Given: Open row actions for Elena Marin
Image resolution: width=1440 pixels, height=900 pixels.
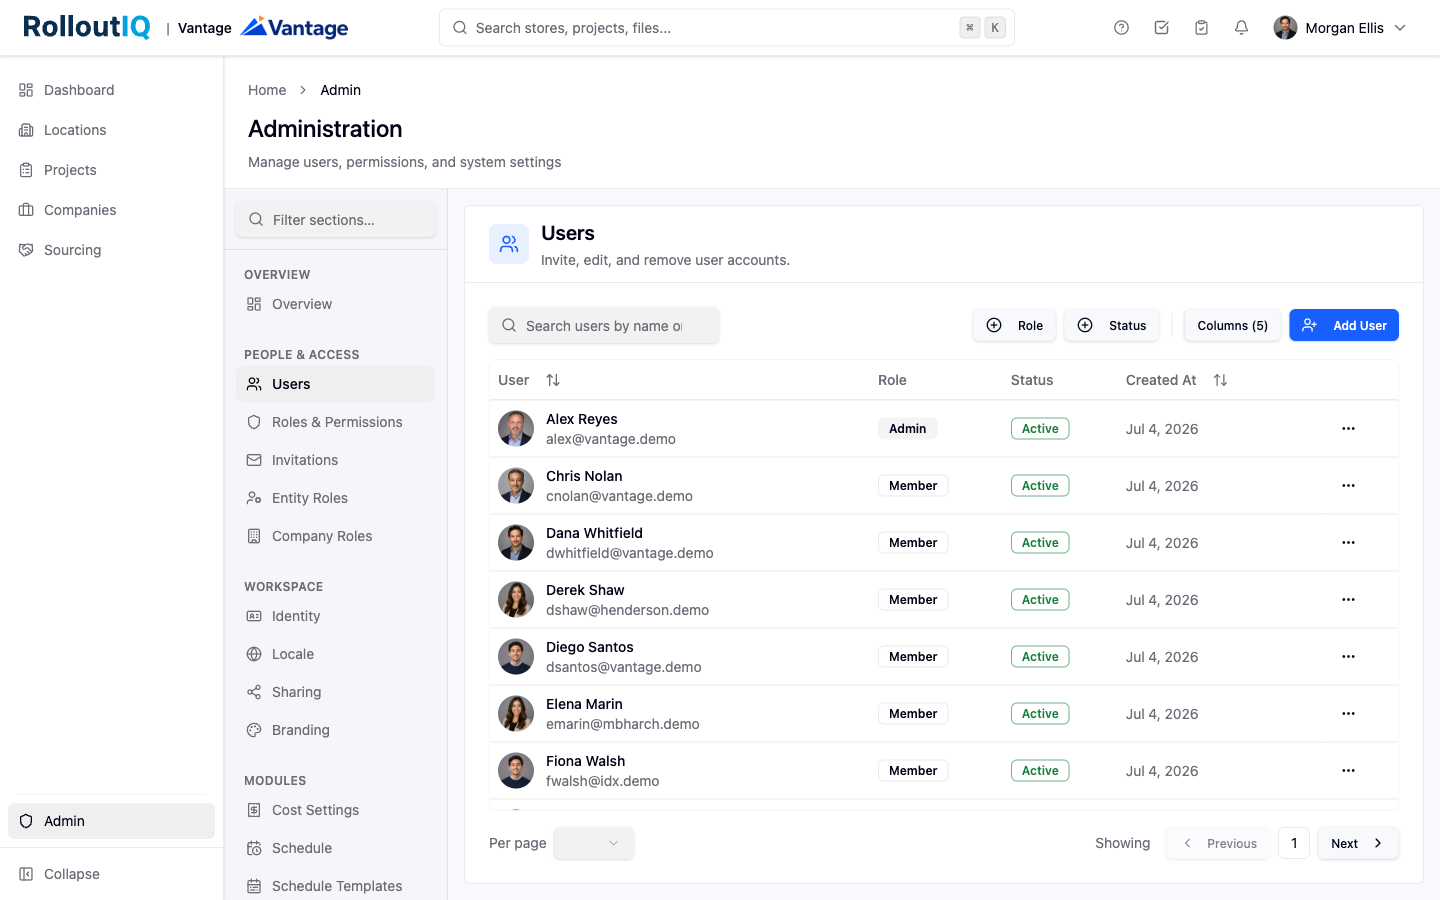Looking at the screenshot, I should (x=1348, y=713).
